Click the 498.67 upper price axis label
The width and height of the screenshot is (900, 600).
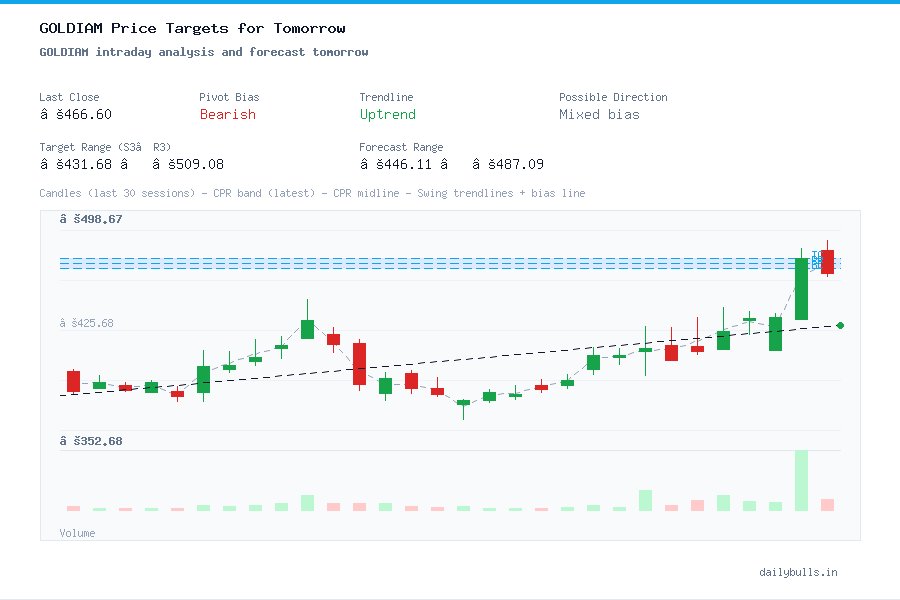pos(91,219)
